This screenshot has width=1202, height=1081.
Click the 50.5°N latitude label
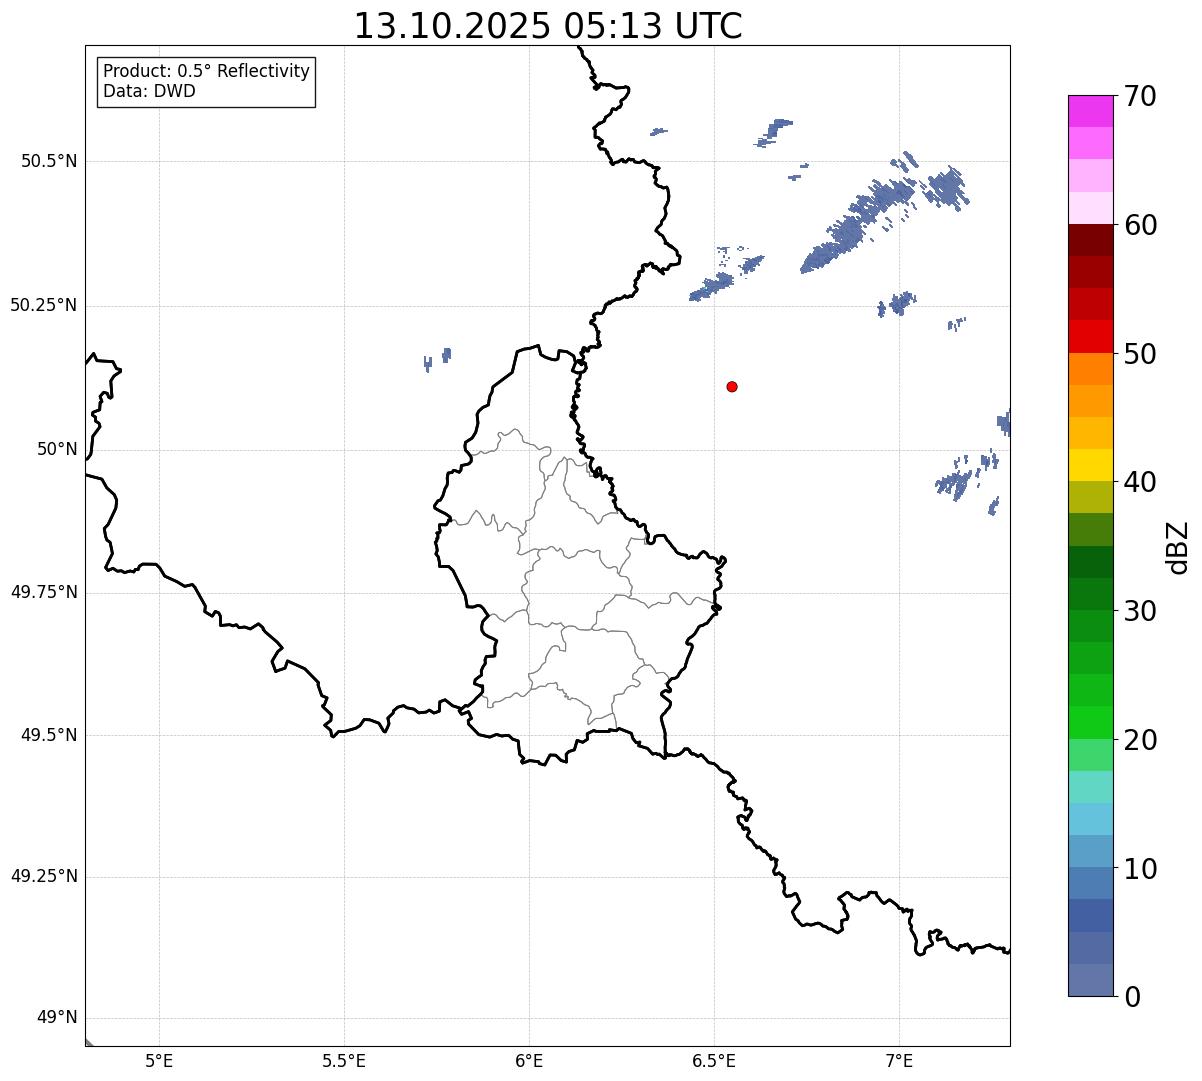click(x=49, y=161)
